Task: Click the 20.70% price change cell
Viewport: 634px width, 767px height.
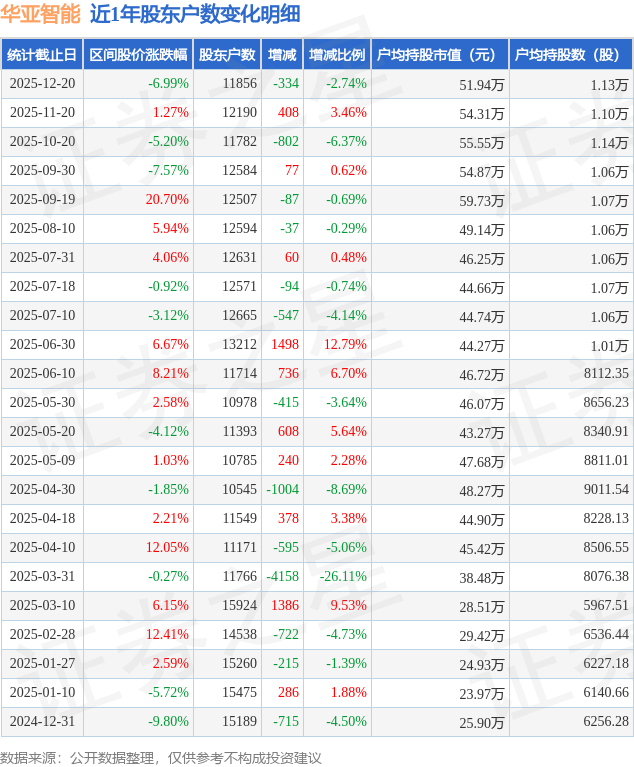Action: pyautogui.click(x=167, y=200)
